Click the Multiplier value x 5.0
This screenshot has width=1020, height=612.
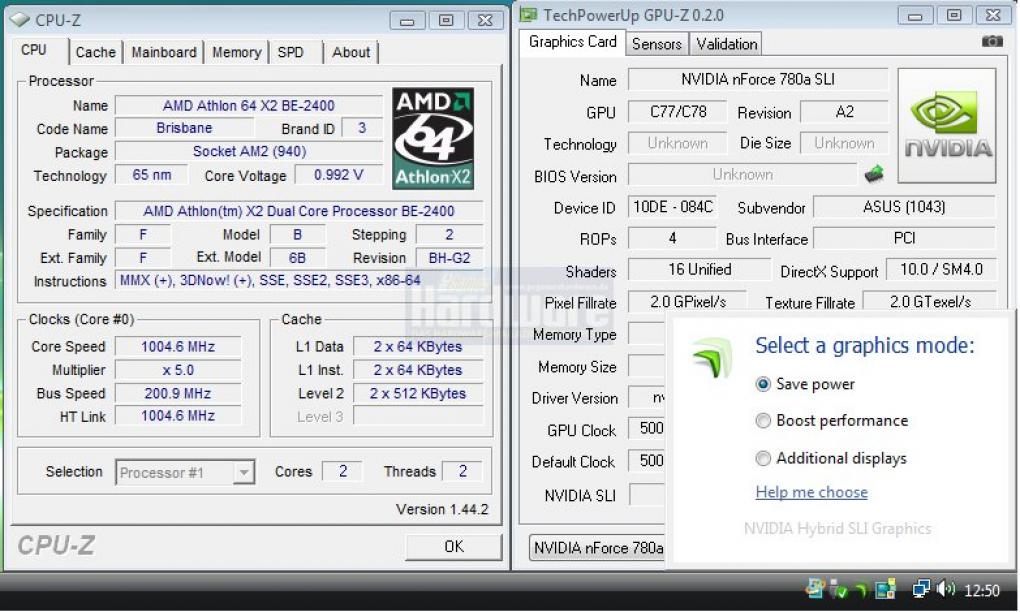pyautogui.click(x=178, y=370)
